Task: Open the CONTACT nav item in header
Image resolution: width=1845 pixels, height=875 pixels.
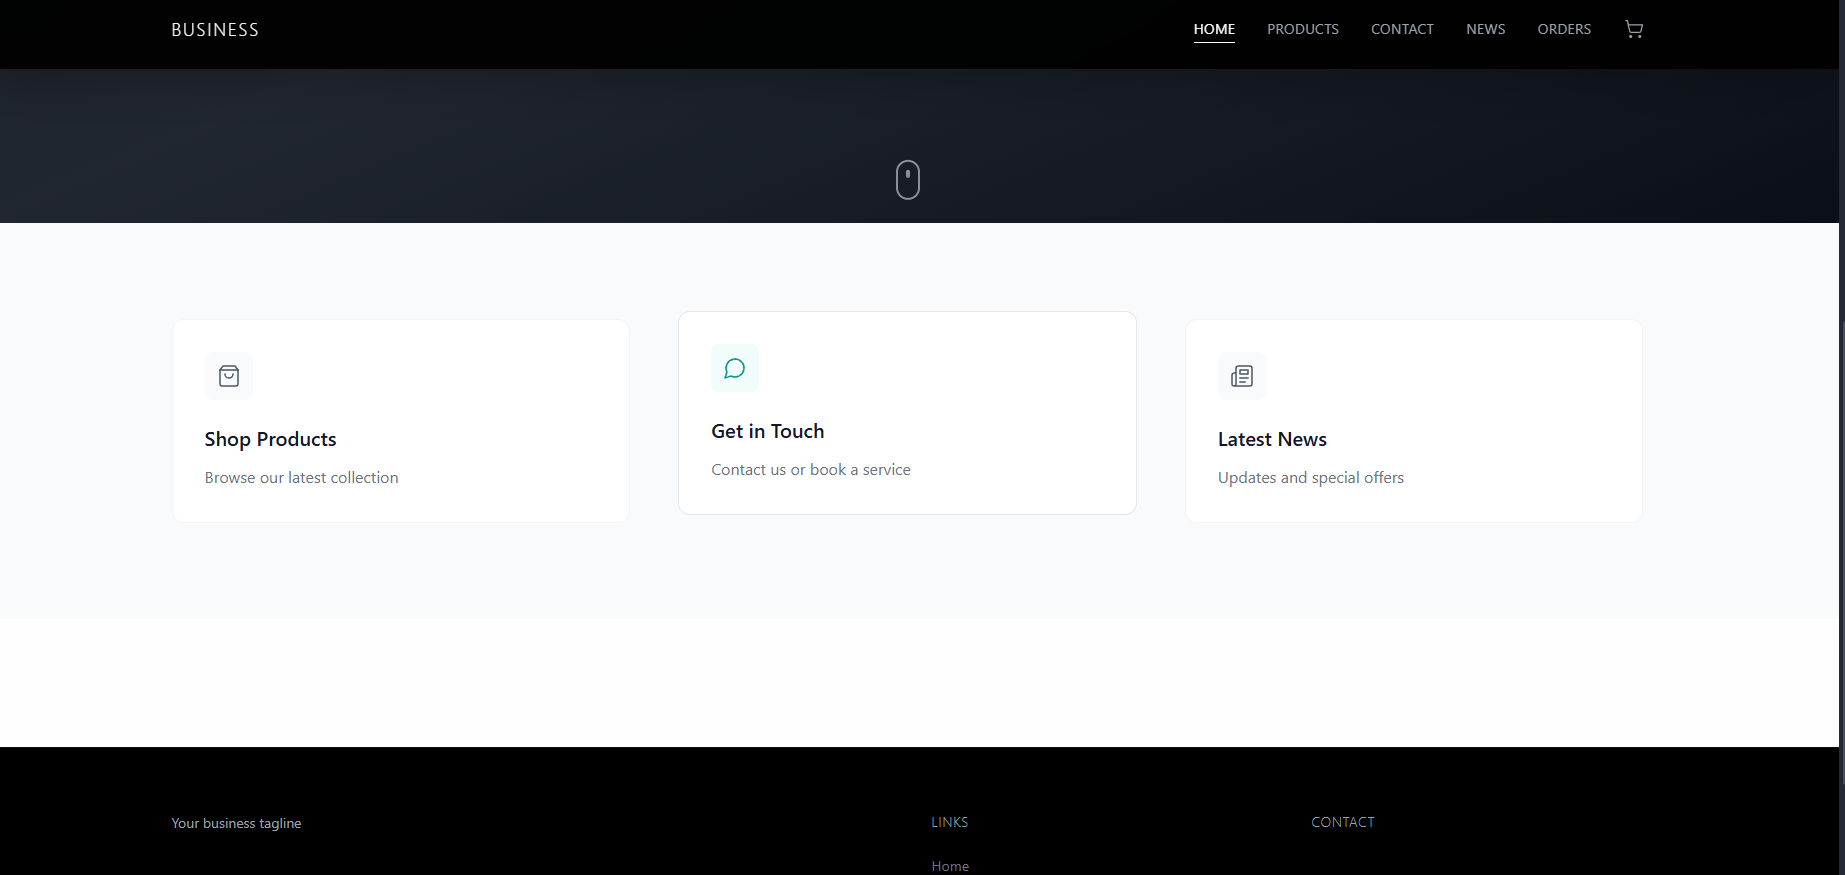Action: click(x=1402, y=30)
